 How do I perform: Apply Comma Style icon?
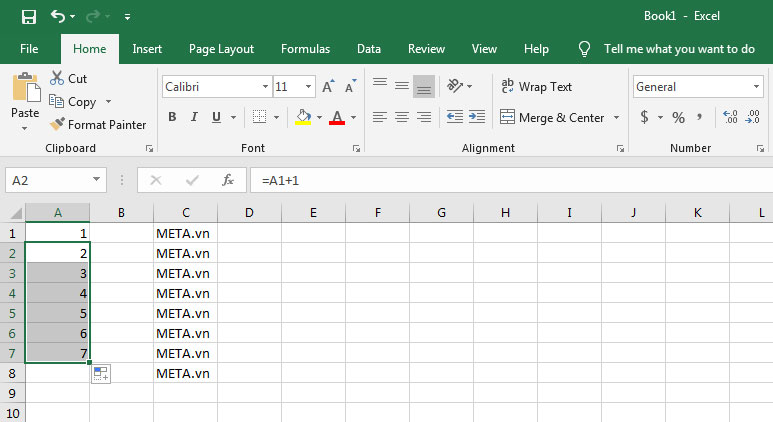tap(700, 117)
